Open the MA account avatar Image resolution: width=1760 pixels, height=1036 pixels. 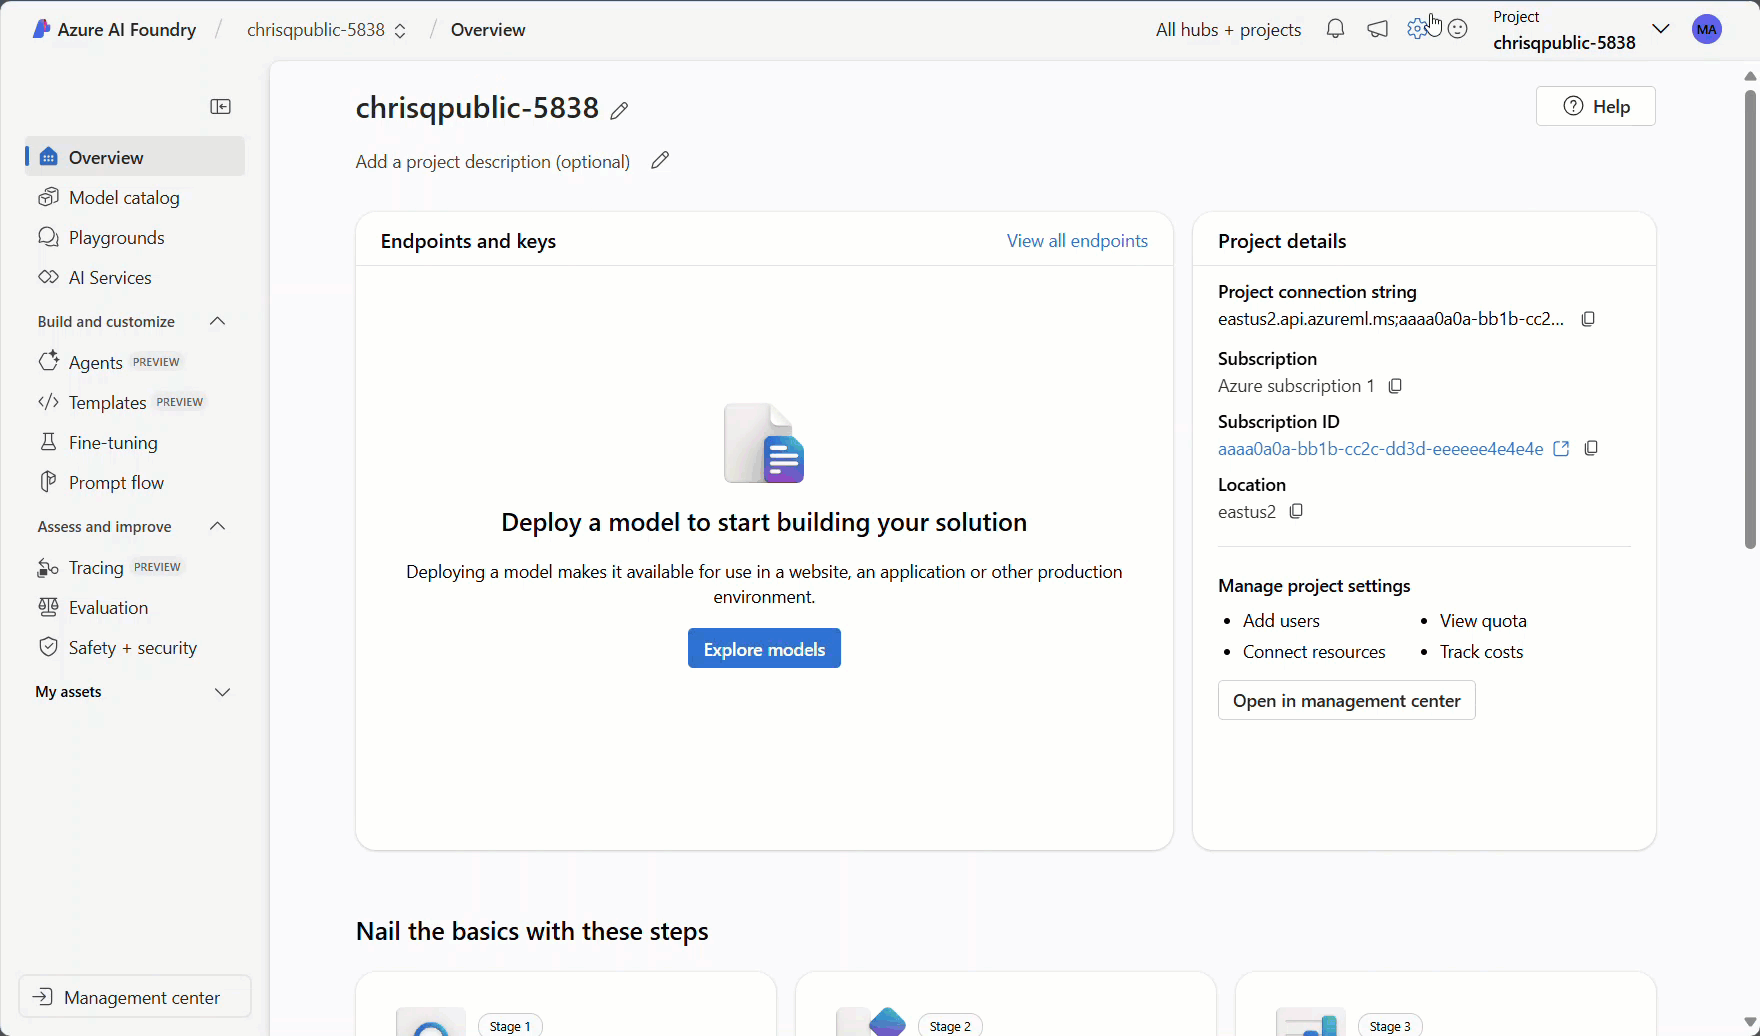click(x=1707, y=30)
